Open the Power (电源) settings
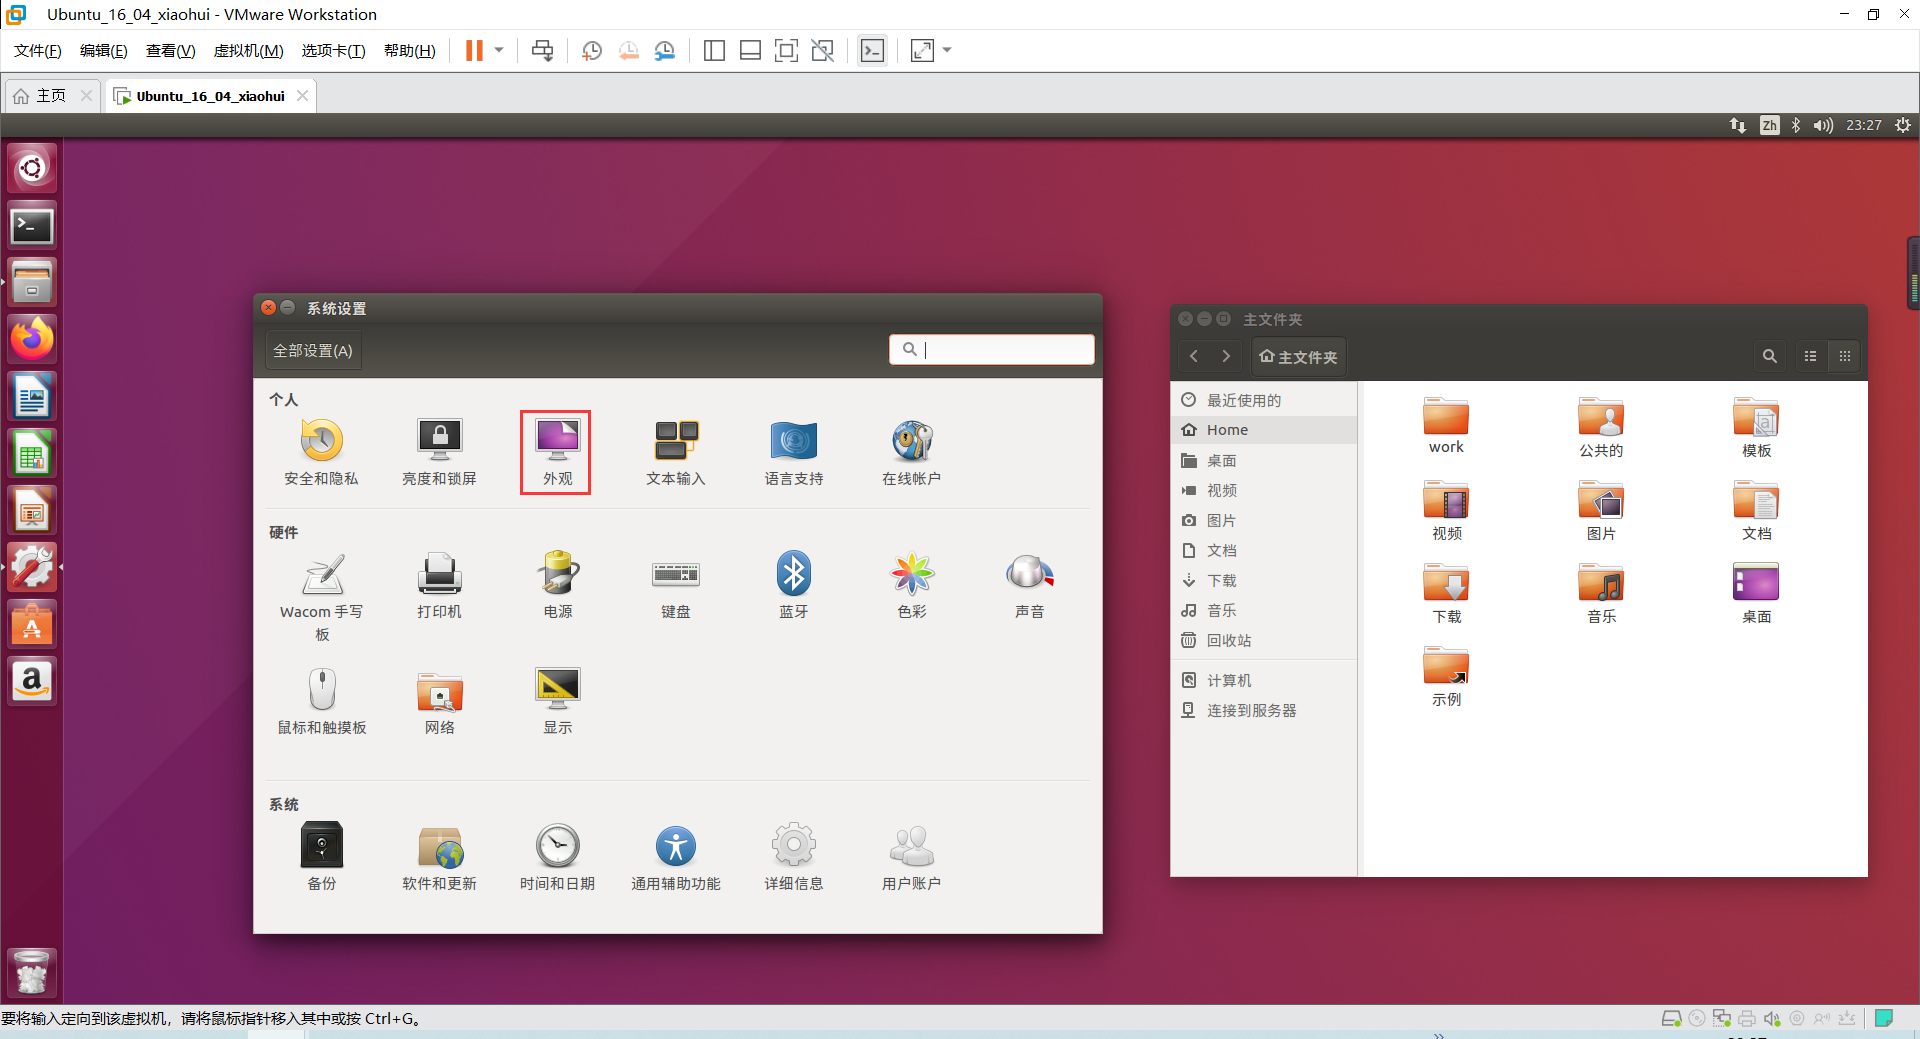Viewport: 1920px width, 1039px height. point(558,585)
